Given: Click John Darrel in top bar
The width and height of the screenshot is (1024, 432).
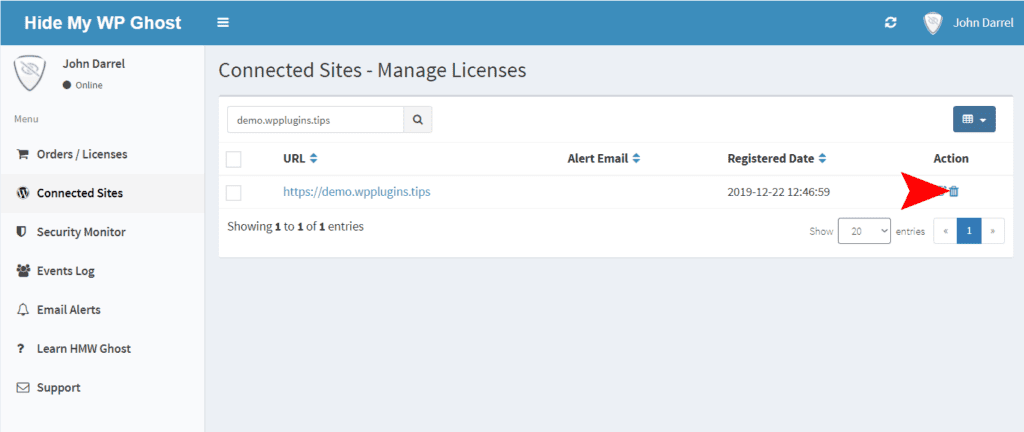Looking at the screenshot, I should click(x=984, y=23).
